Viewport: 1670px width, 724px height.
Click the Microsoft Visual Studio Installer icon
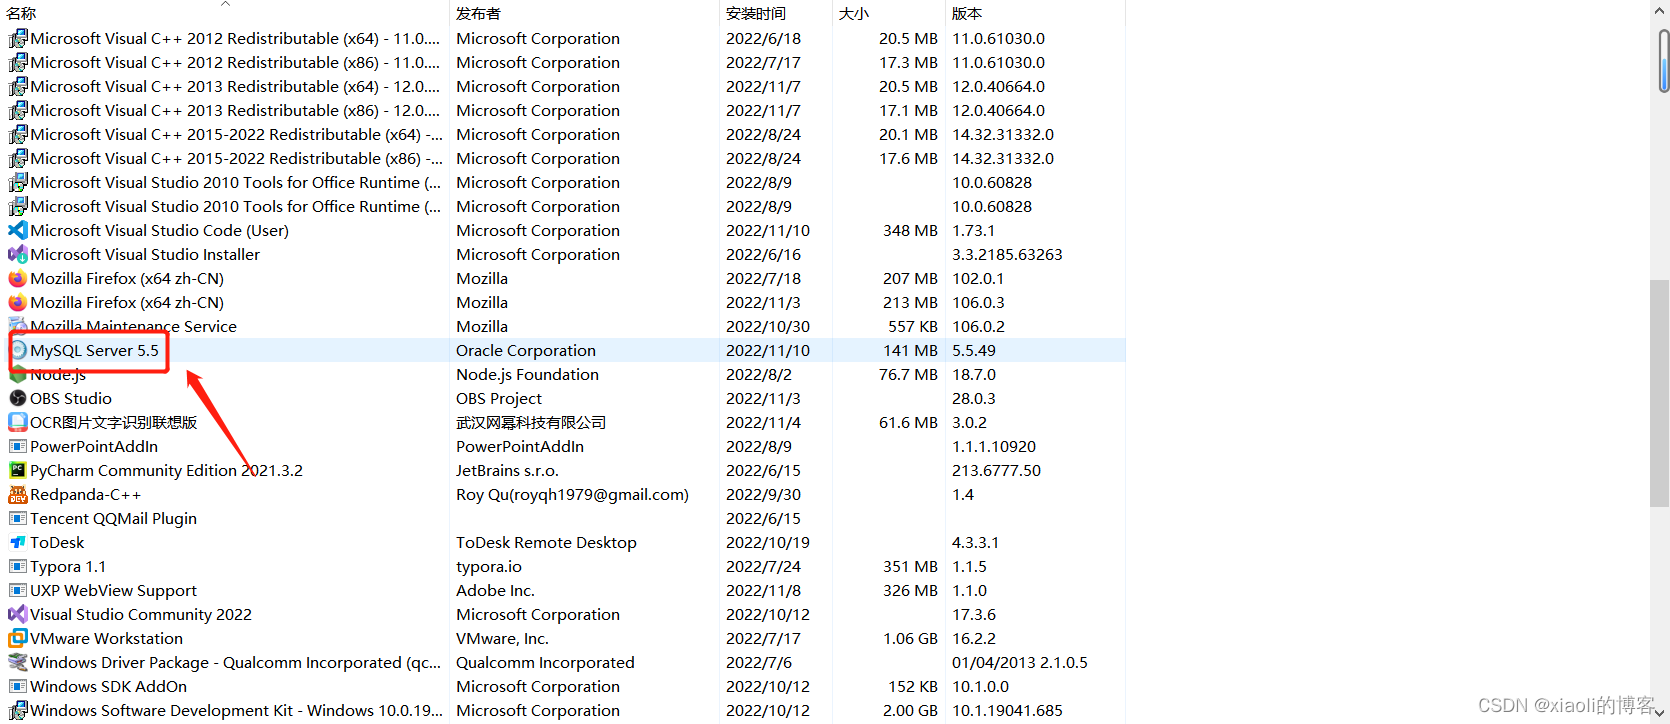pyautogui.click(x=18, y=255)
